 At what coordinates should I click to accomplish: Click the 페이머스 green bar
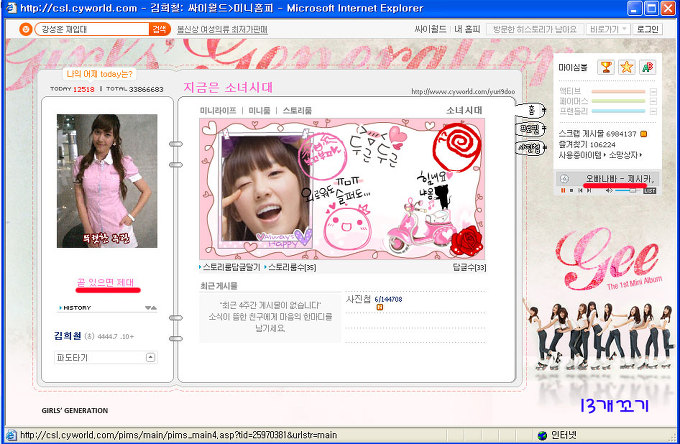coord(618,101)
